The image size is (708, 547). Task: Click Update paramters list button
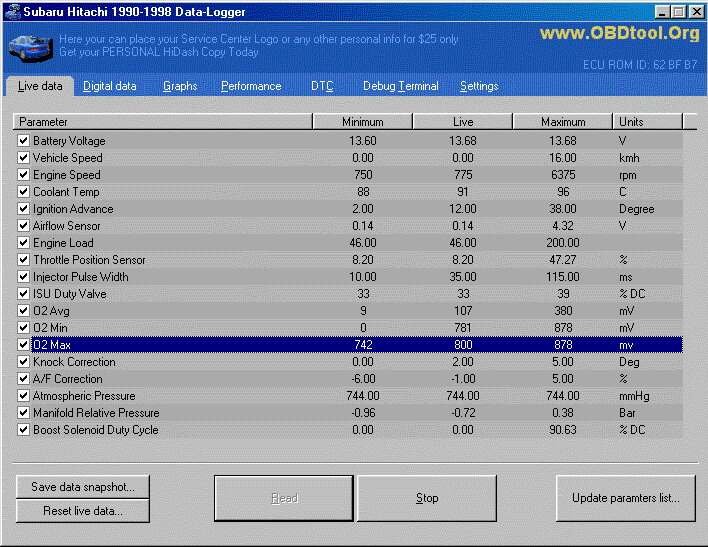tap(626, 498)
